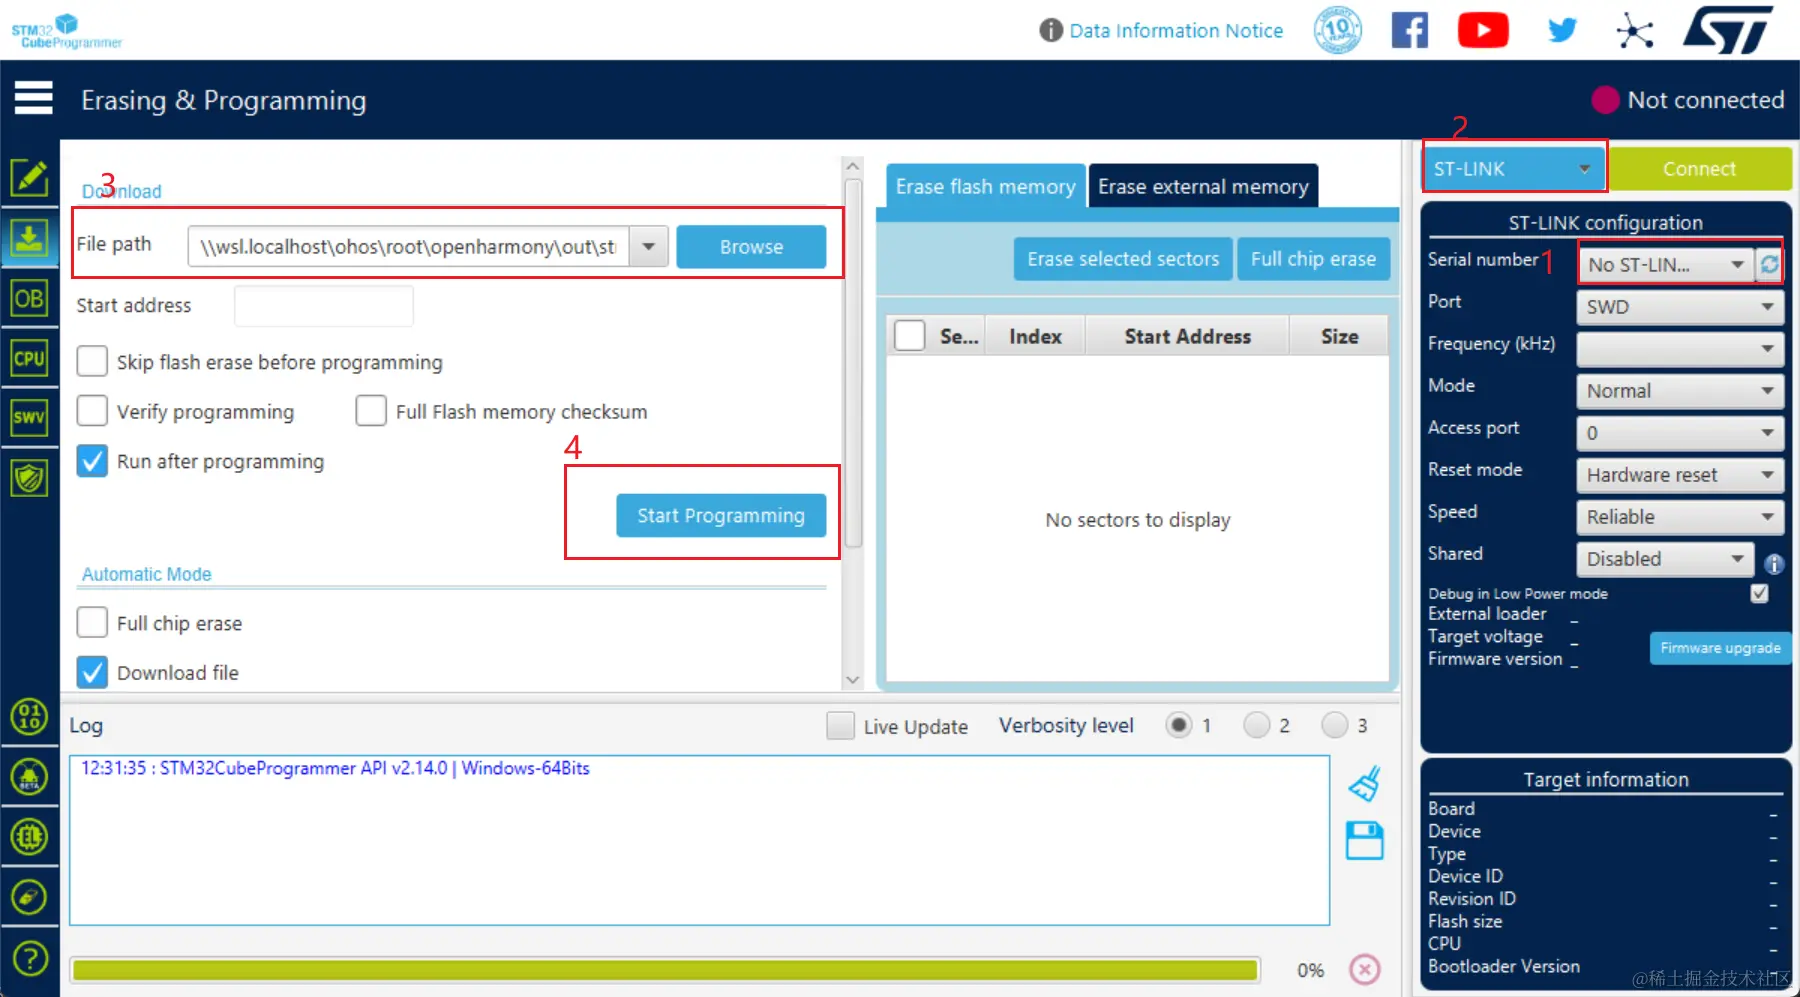Enable Full Flash memory checksum checkbox
The width and height of the screenshot is (1800, 997).
click(x=371, y=411)
